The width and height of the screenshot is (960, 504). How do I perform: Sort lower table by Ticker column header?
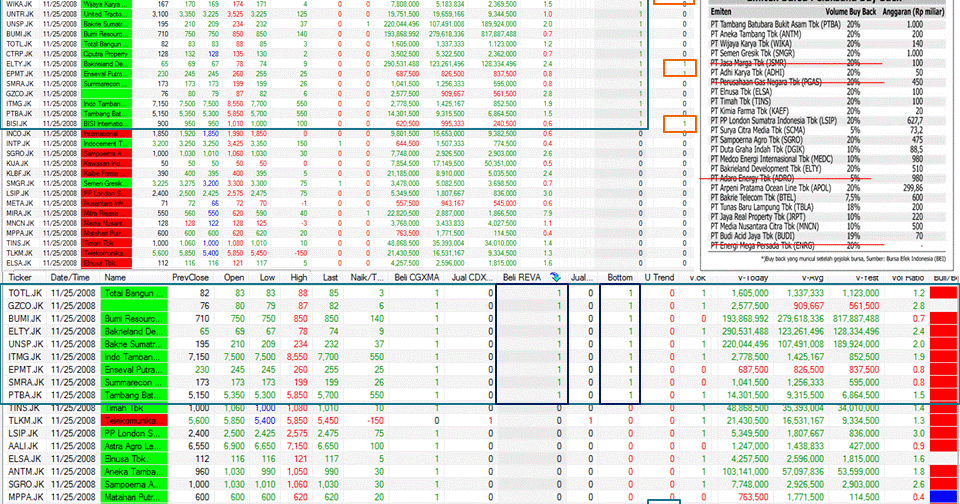pos(20,277)
